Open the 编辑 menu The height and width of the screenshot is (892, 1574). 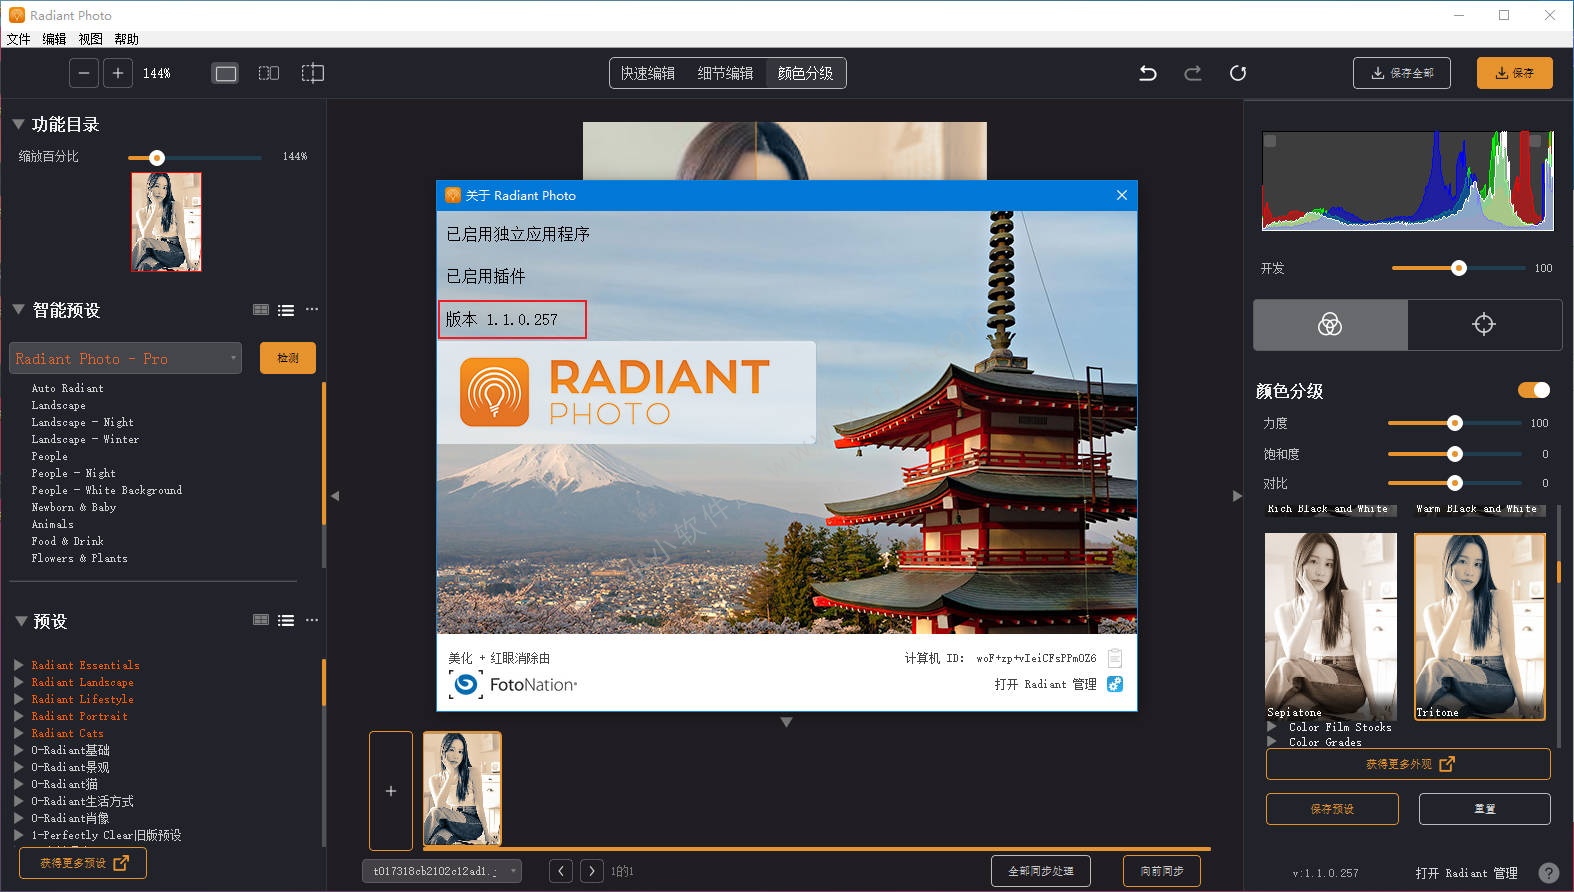pyautogui.click(x=54, y=39)
